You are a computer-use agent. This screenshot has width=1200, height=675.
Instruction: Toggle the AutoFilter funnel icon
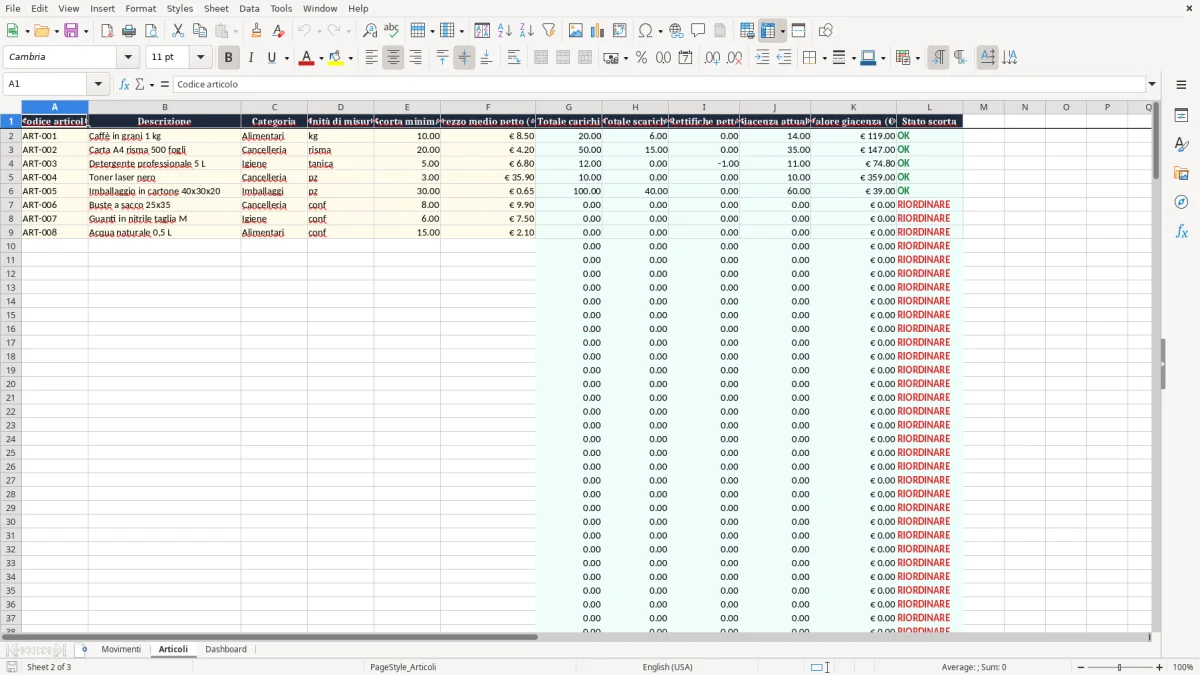[x=549, y=31]
